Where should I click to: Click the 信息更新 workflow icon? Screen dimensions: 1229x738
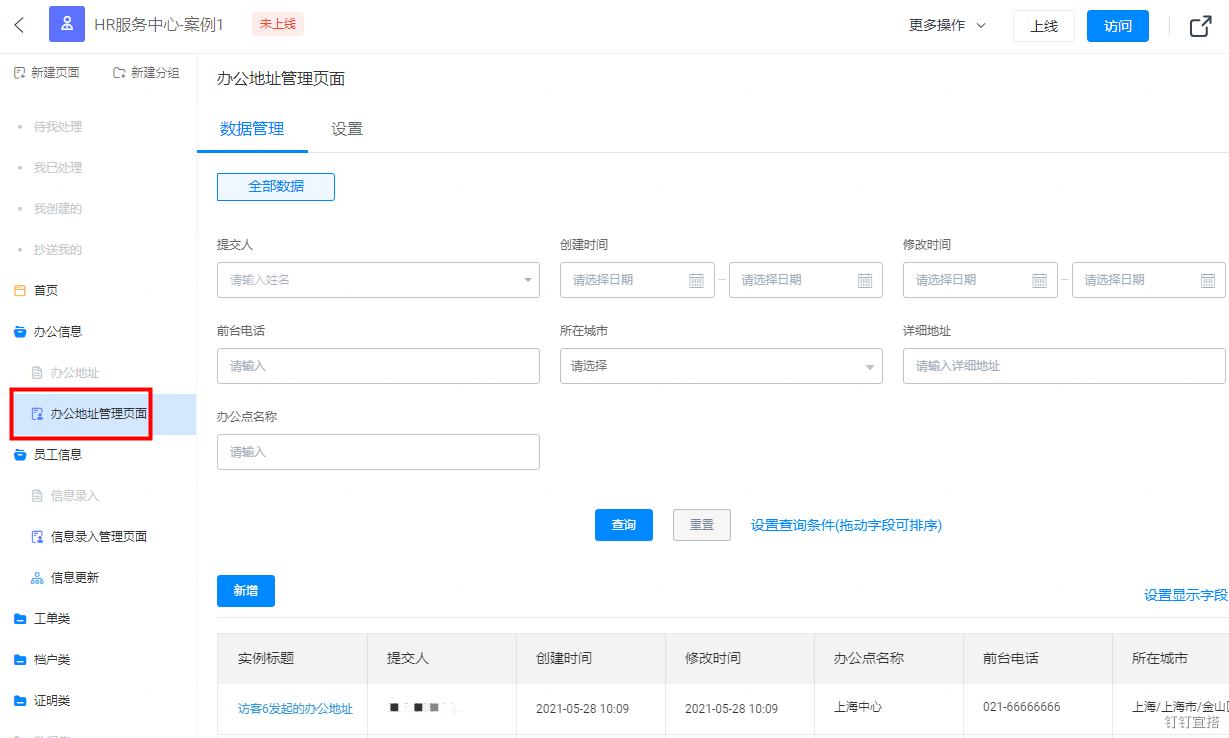point(38,578)
